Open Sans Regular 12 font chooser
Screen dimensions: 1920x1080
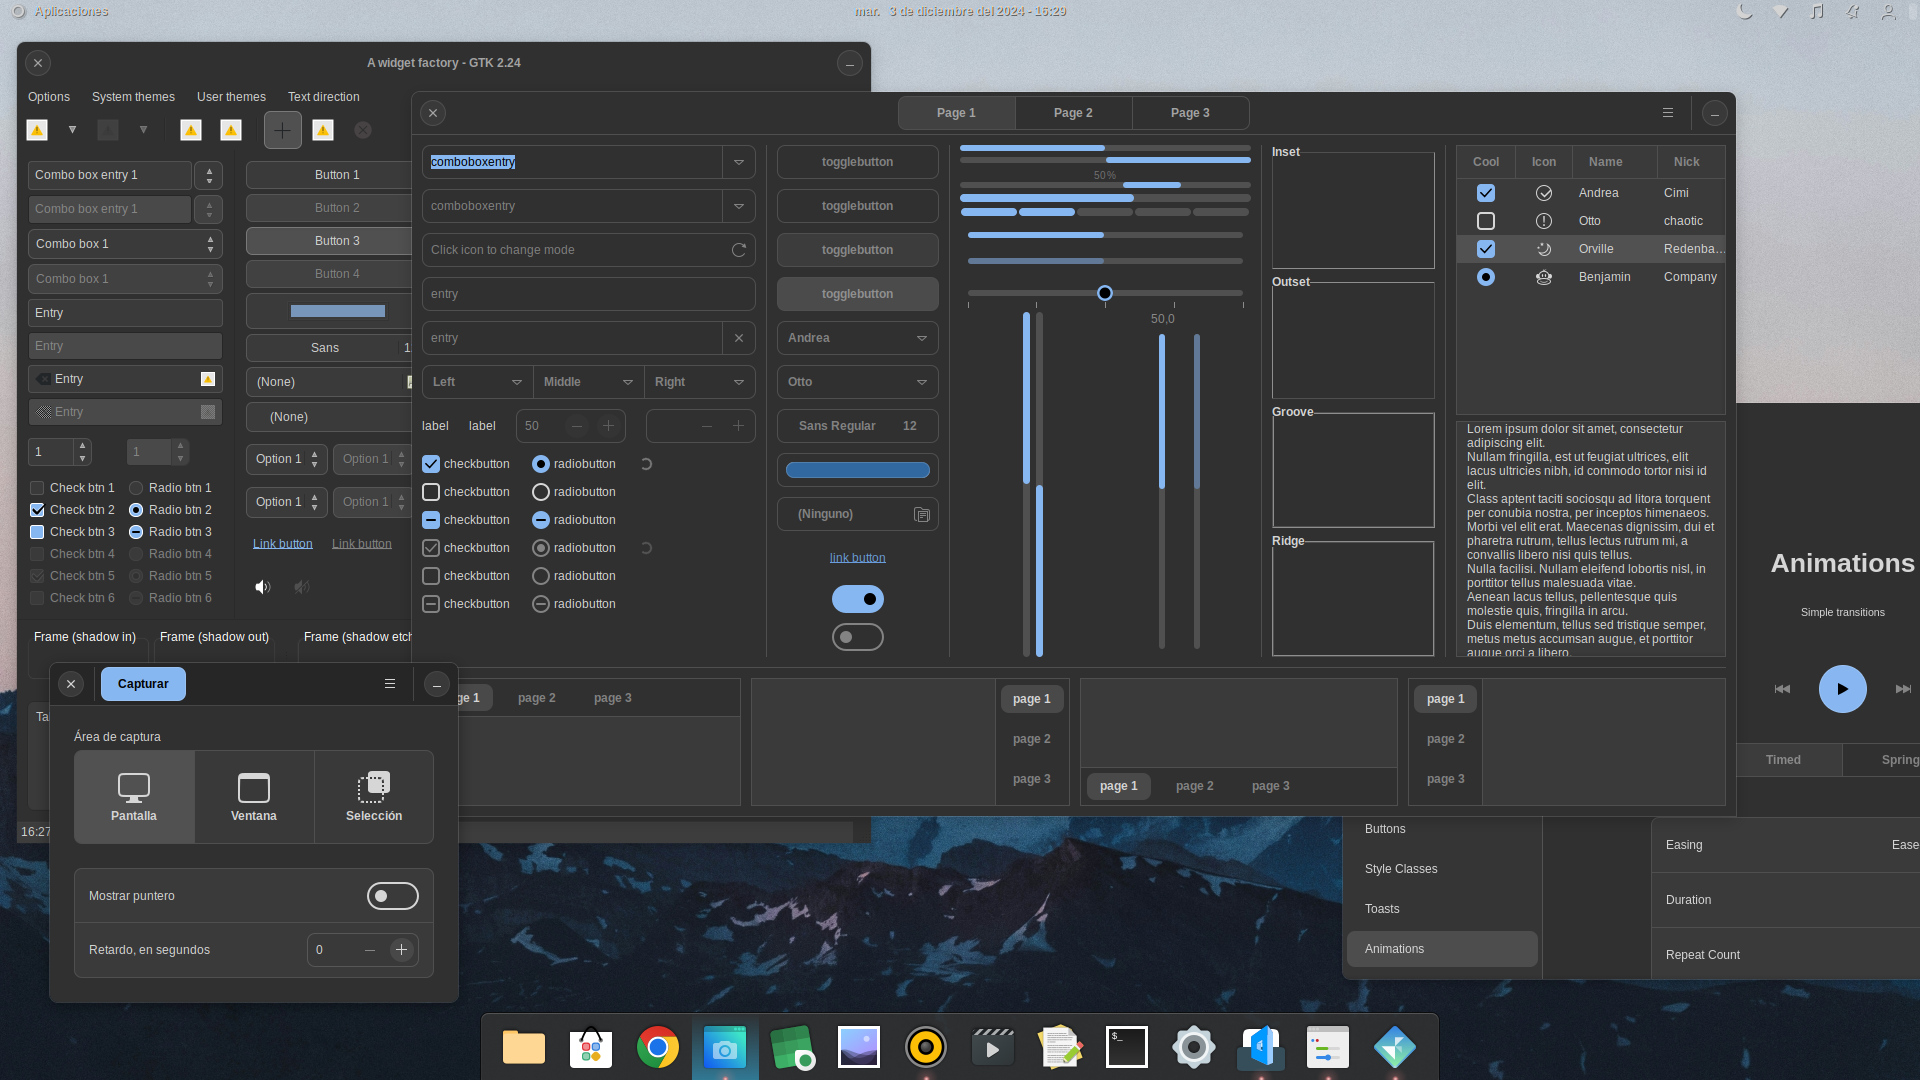coord(857,426)
